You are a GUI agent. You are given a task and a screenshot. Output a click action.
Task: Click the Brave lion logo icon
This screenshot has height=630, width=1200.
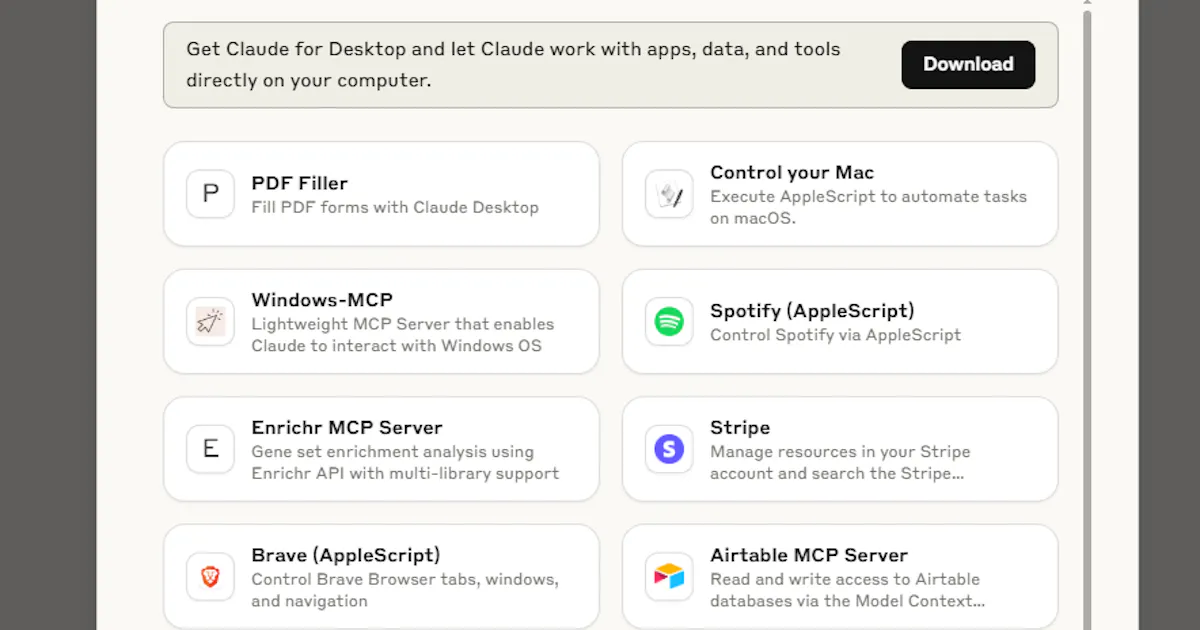click(x=210, y=577)
